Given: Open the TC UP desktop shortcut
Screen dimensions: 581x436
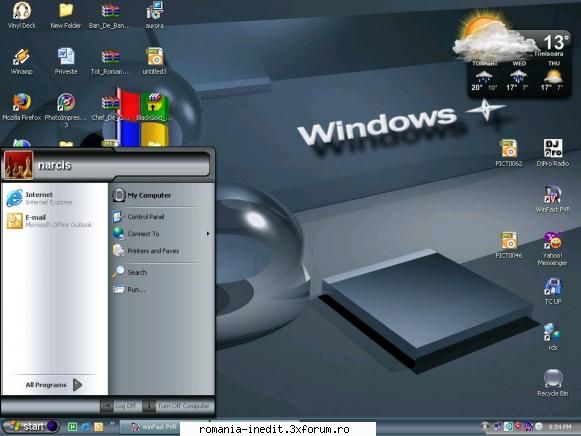Looking at the screenshot, I should click(x=552, y=291).
